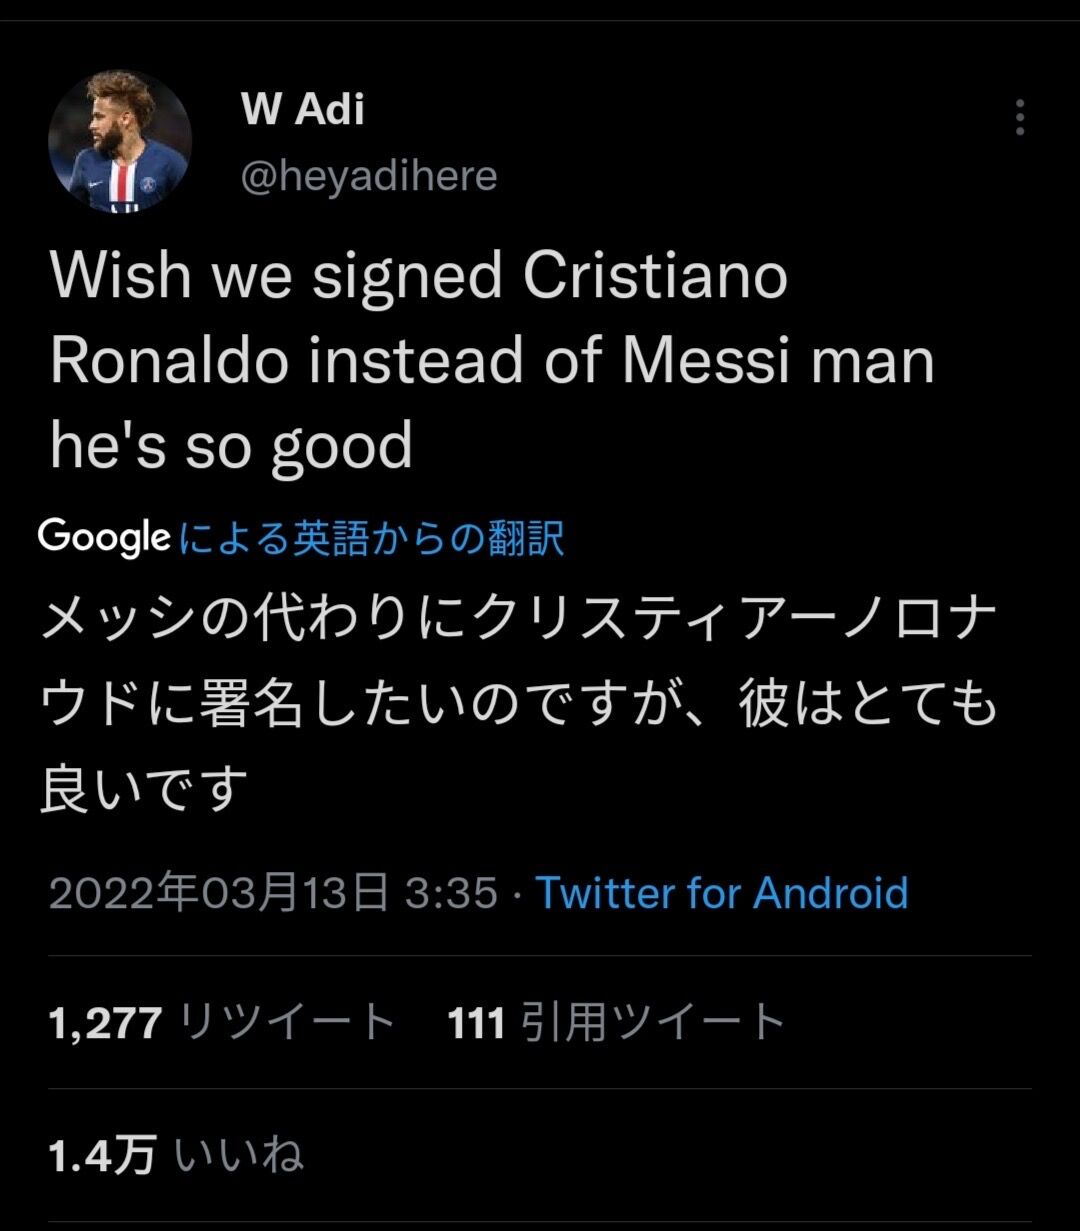Open the 引用ツイート quote tweets label
Viewport: 1080px width, 1231px height.
653,1022
